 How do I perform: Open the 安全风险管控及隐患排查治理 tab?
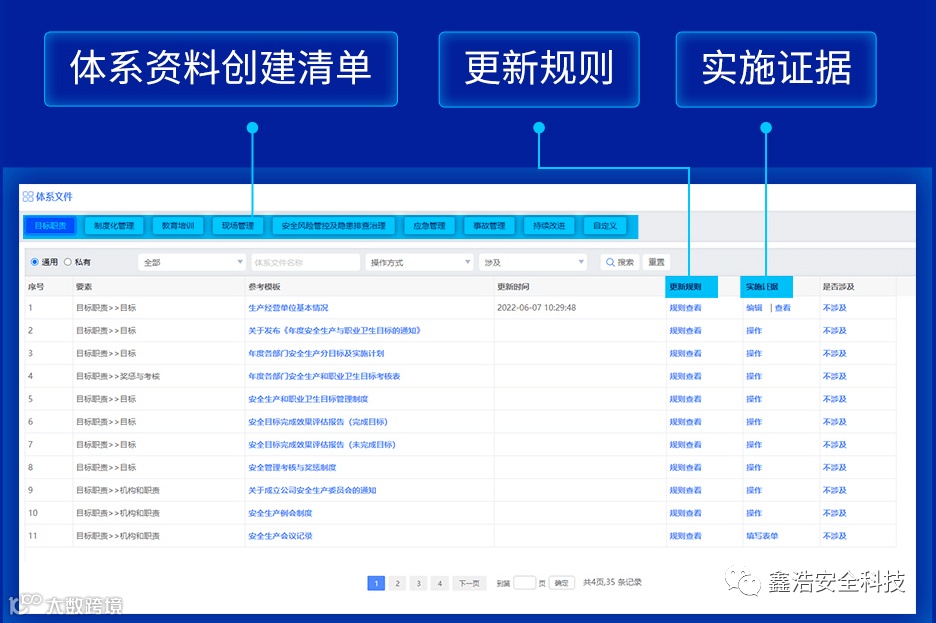coord(333,226)
